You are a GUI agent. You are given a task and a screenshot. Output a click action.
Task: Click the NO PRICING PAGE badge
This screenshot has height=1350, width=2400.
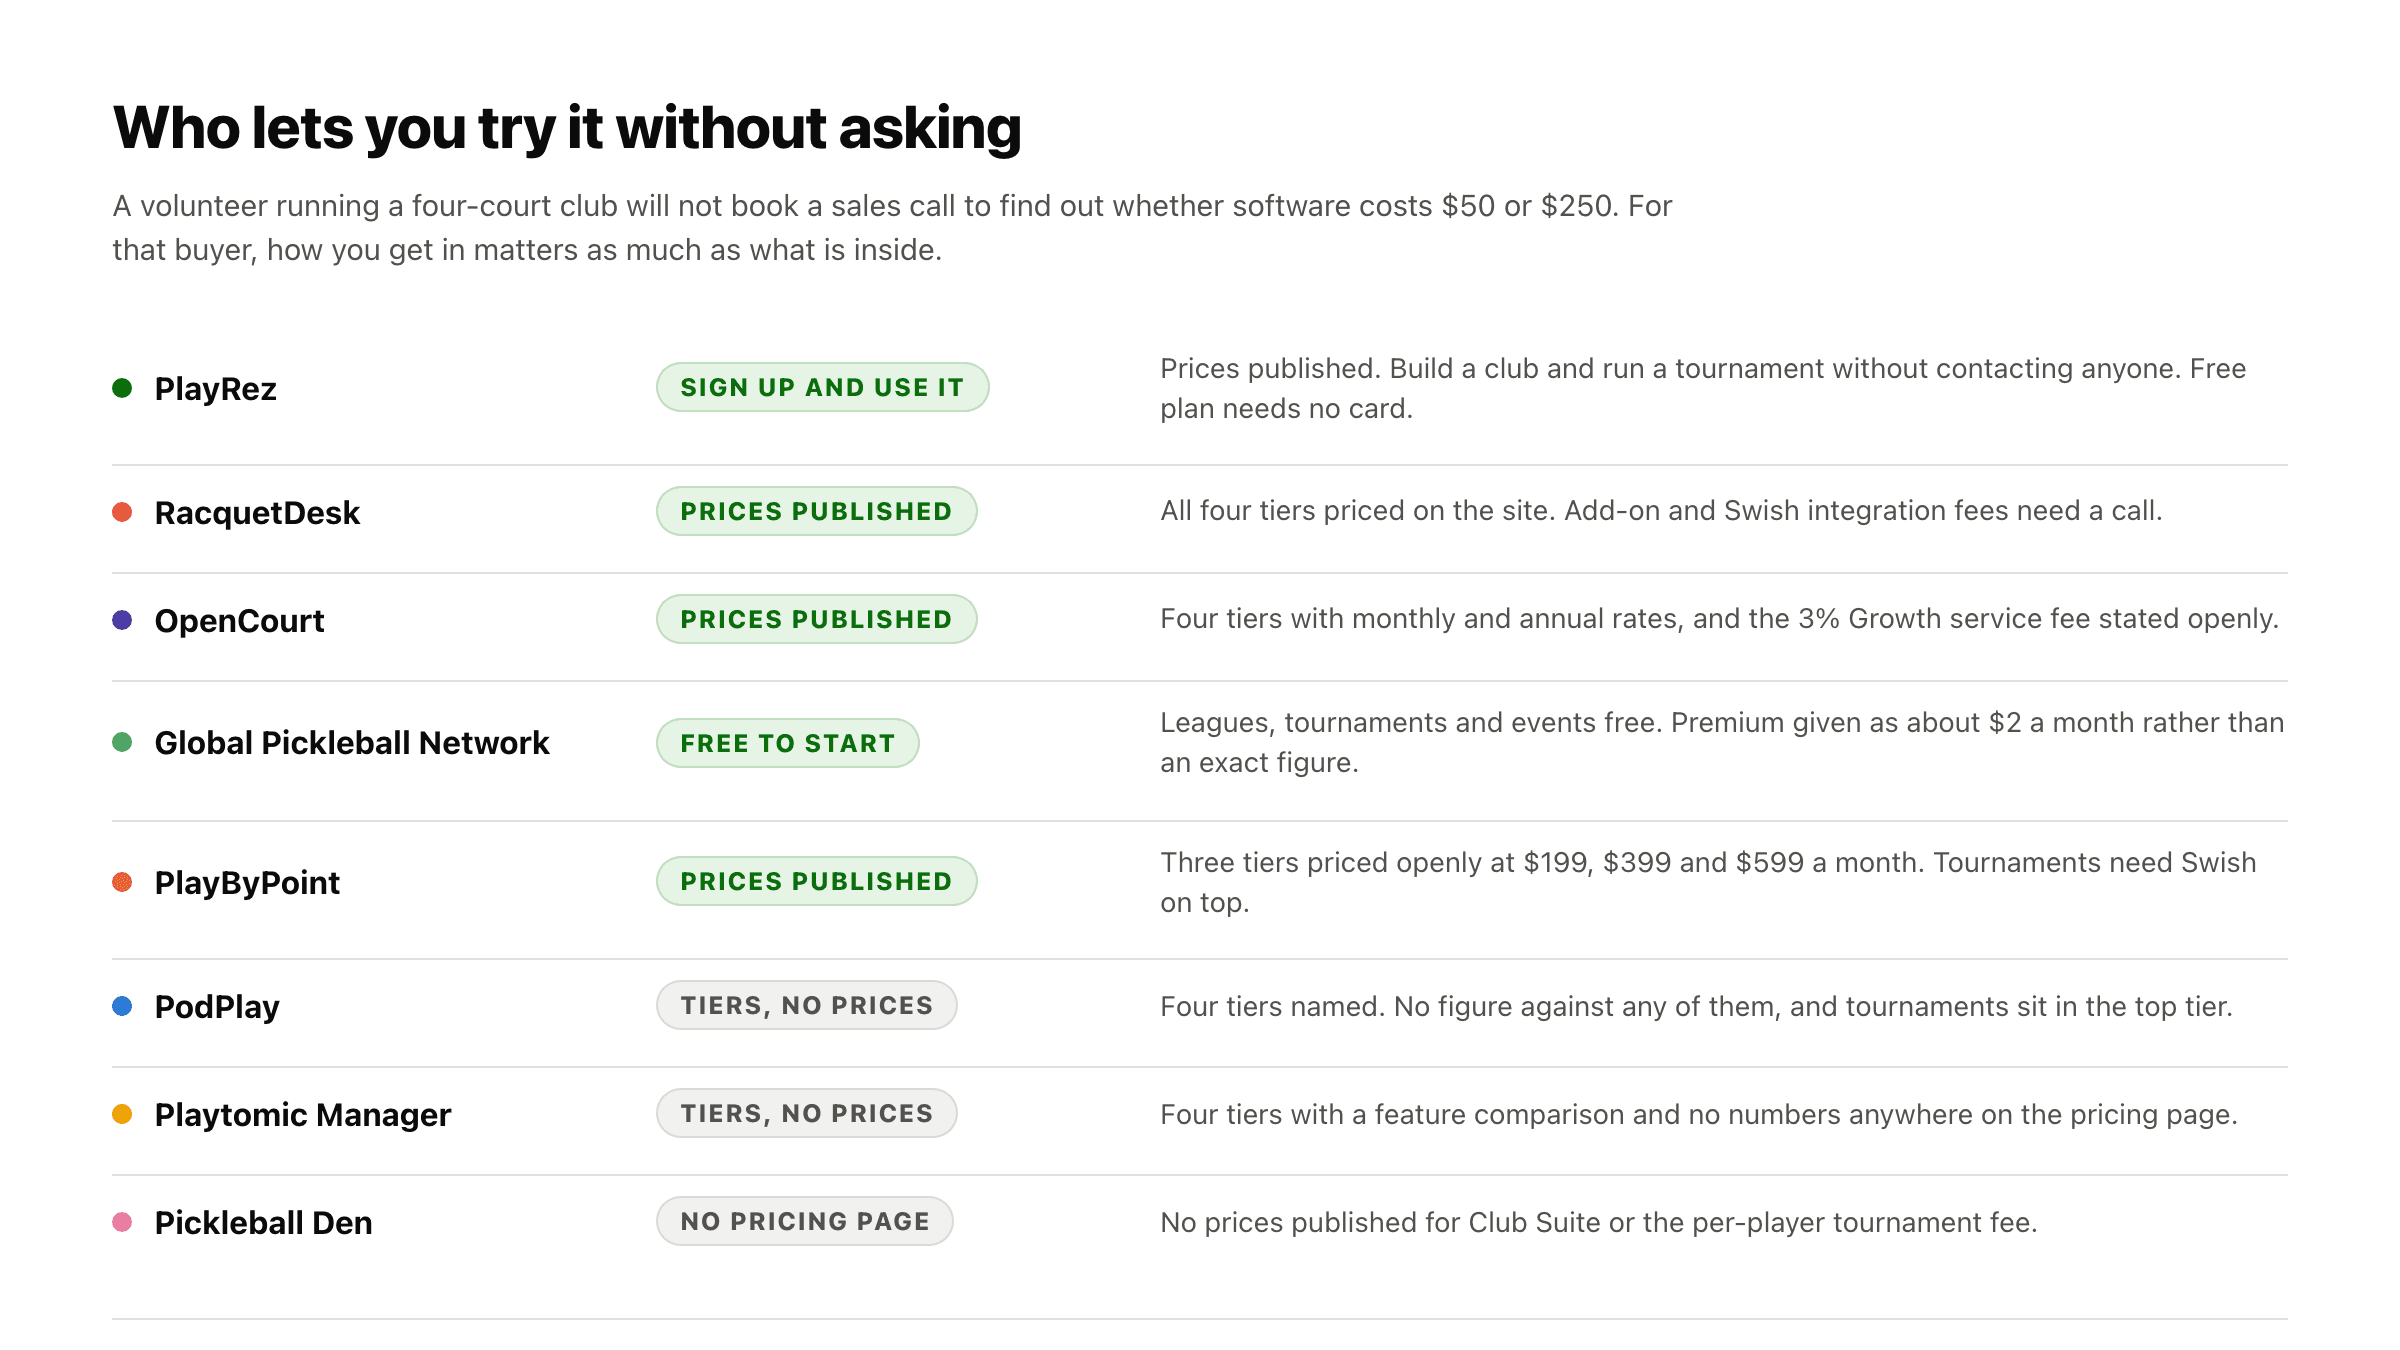(804, 1221)
